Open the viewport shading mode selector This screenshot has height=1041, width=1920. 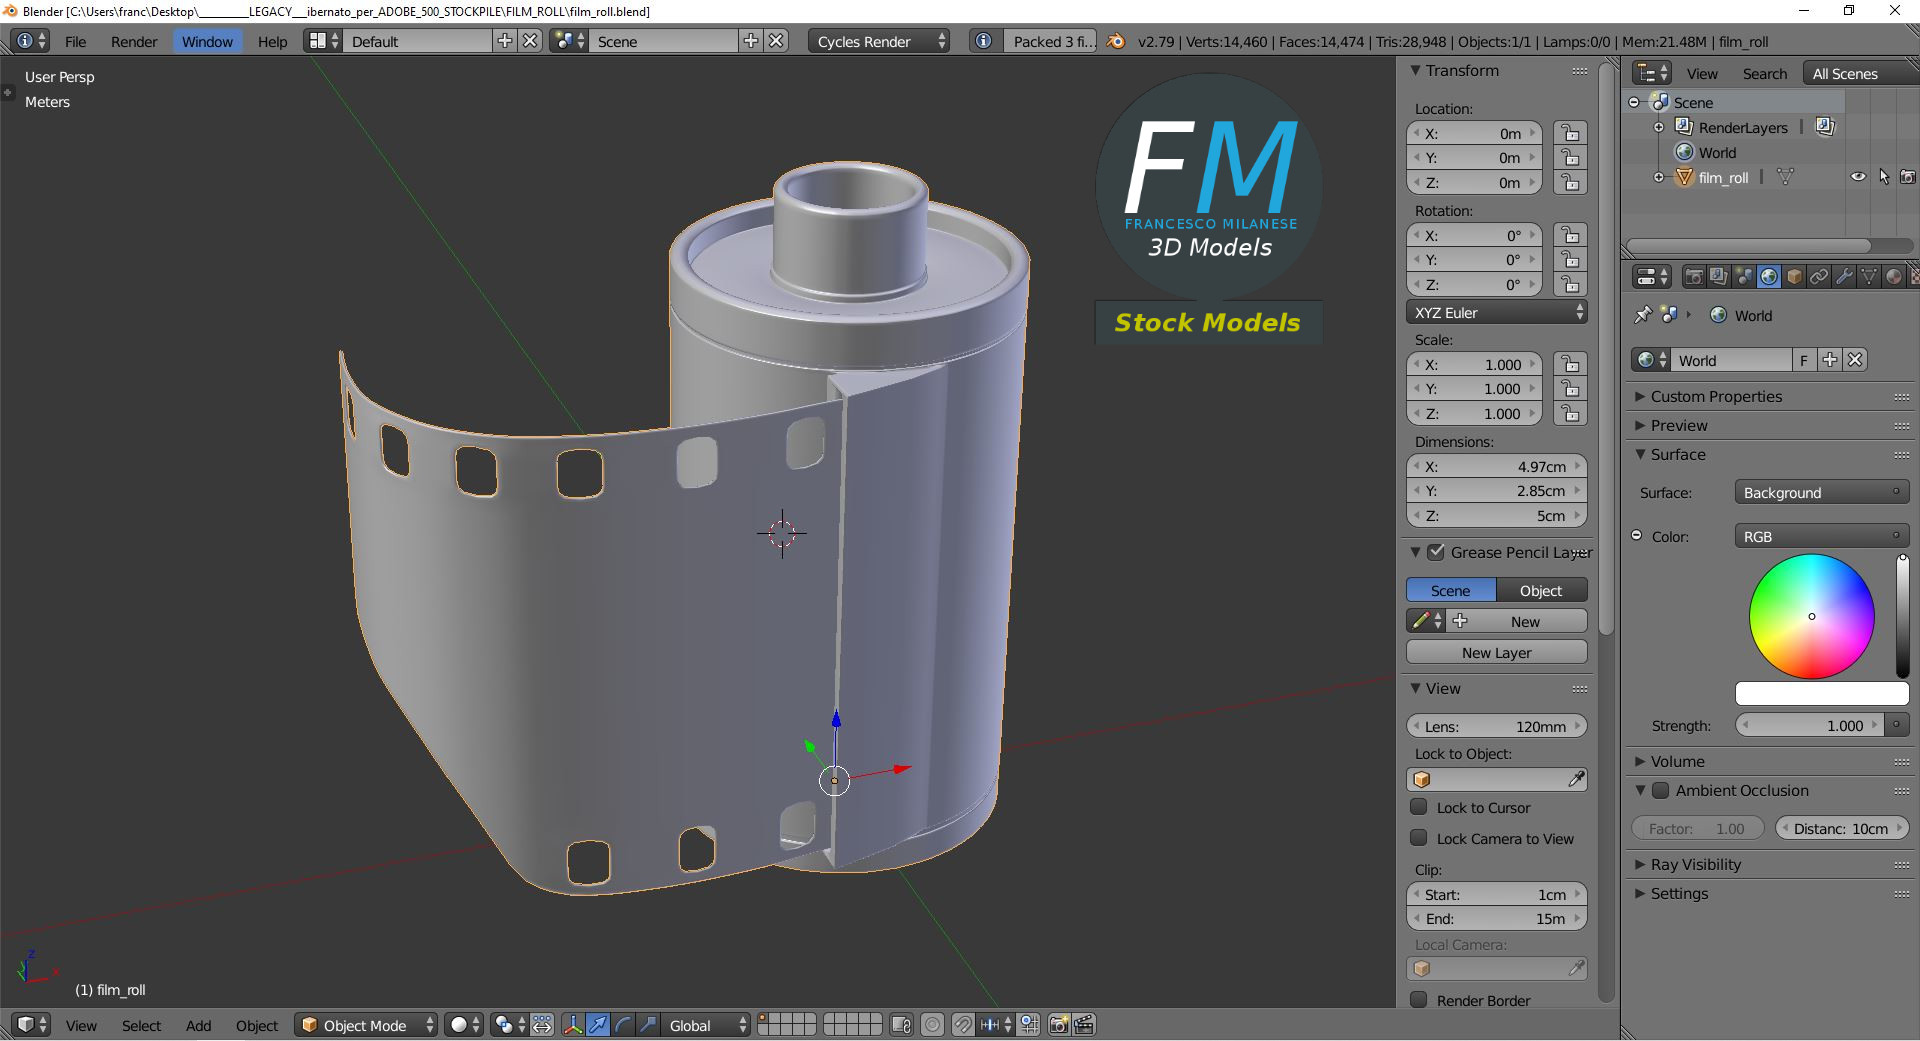point(464,1025)
